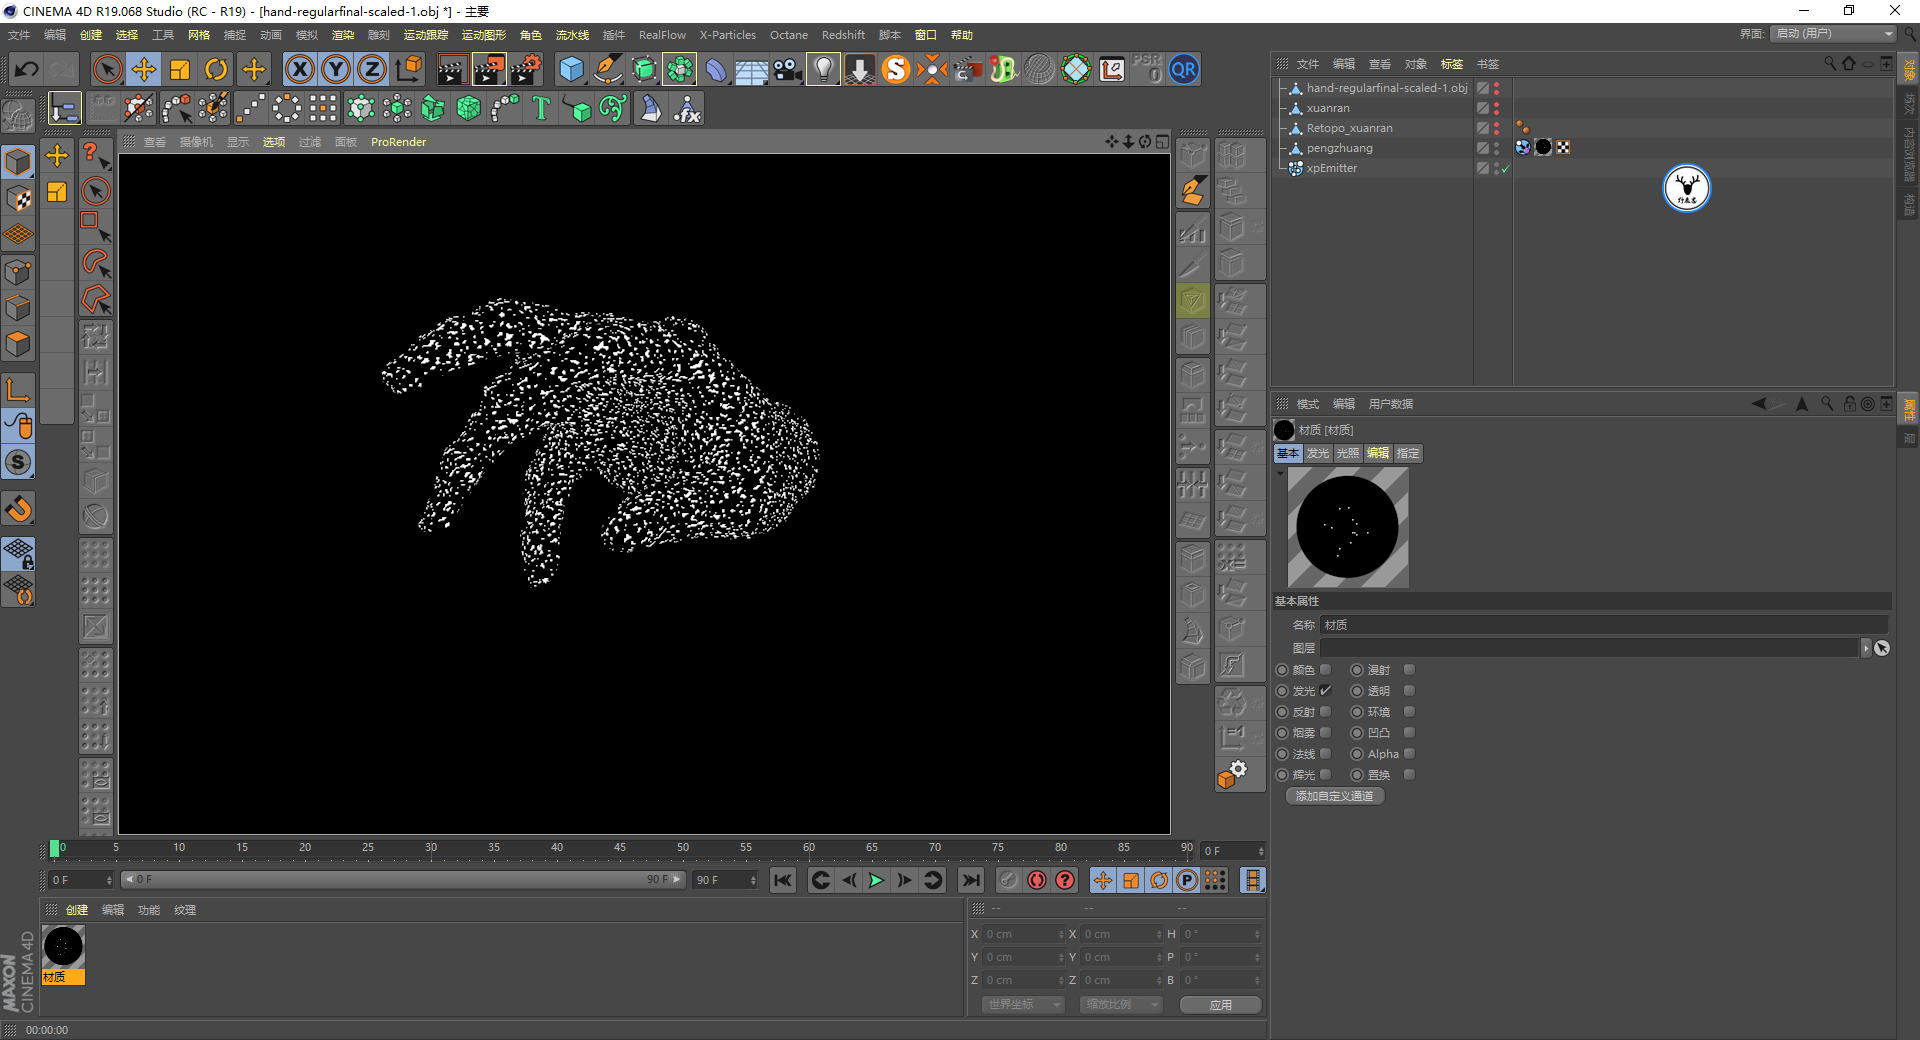Disable the 发光 luminance channel checkbox
The width and height of the screenshot is (1920, 1040).
[x=1326, y=691]
